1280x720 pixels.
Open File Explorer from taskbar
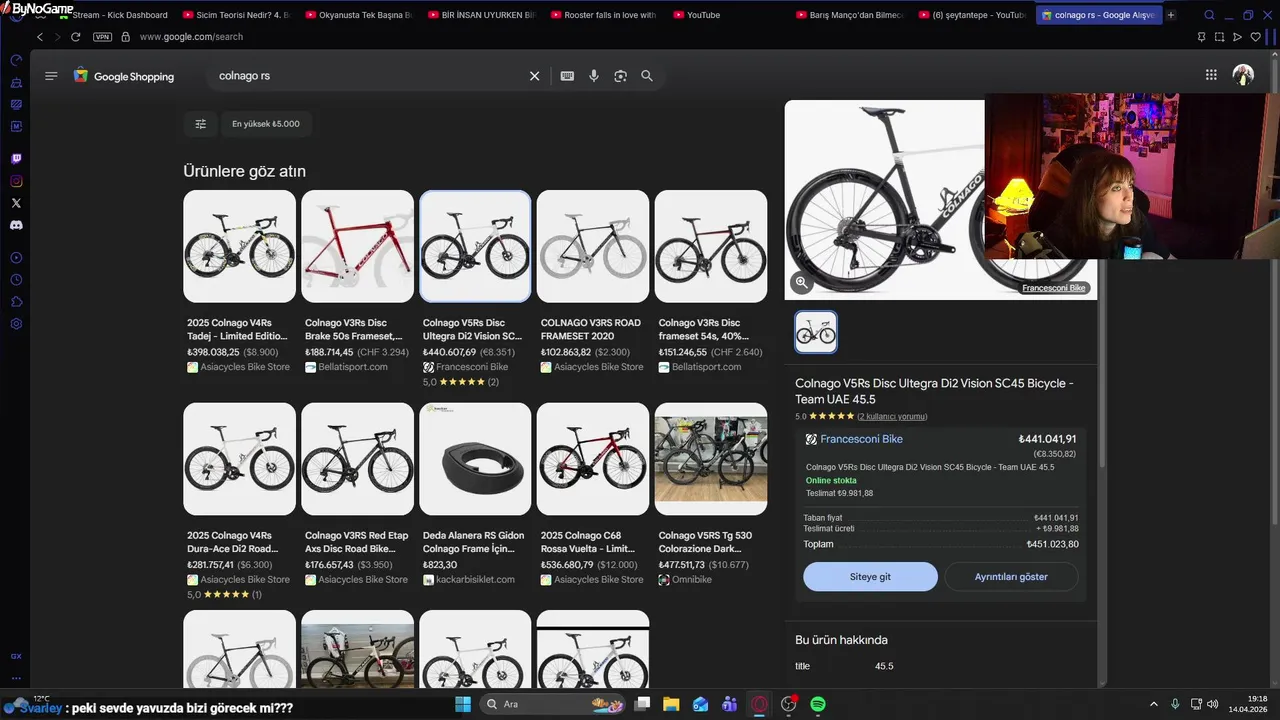coord(671,704)
